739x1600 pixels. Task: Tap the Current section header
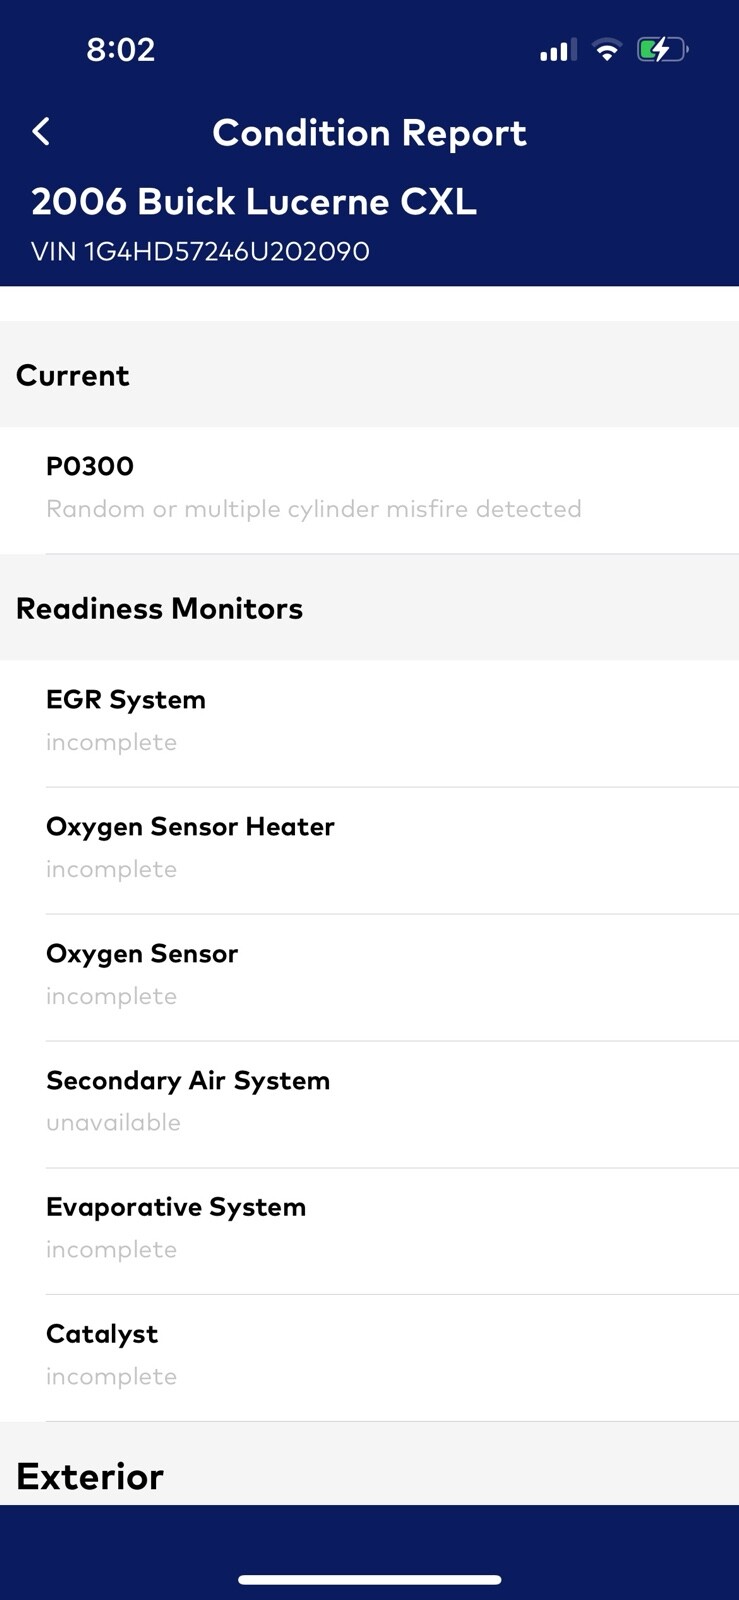coord(73,376)
